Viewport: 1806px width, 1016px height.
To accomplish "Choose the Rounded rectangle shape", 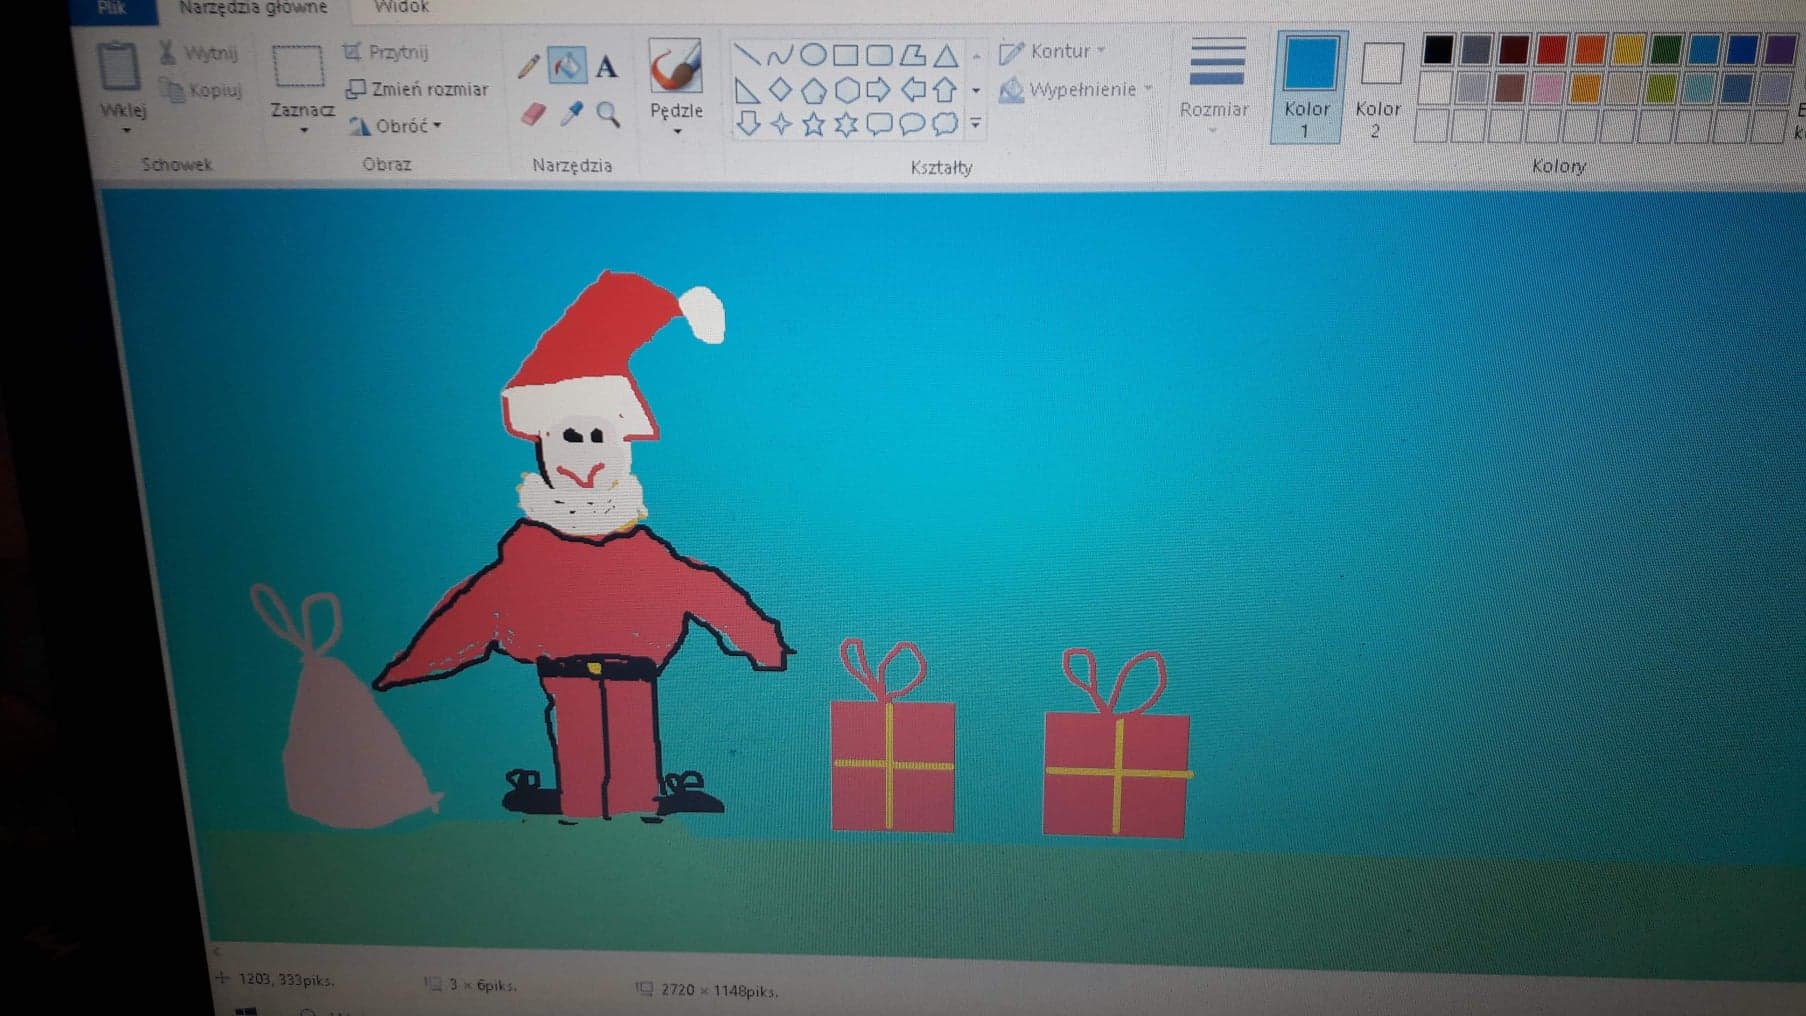I will point(879,54).
